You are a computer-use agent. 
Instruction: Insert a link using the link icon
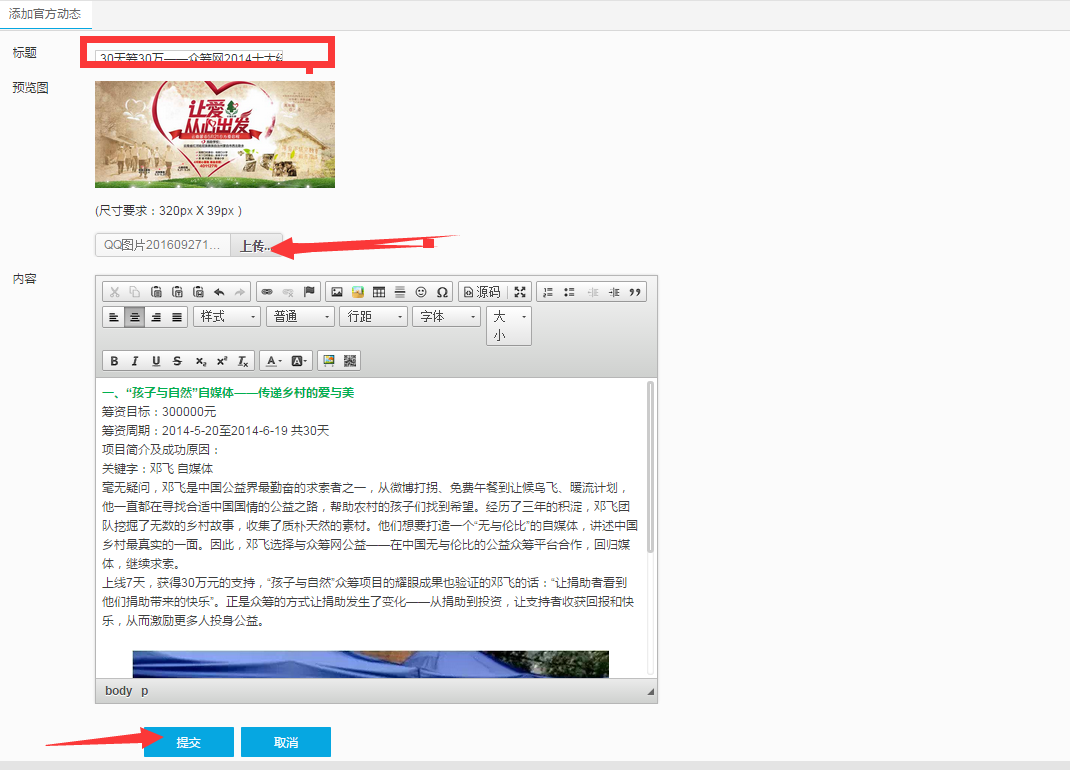(266, 292)
